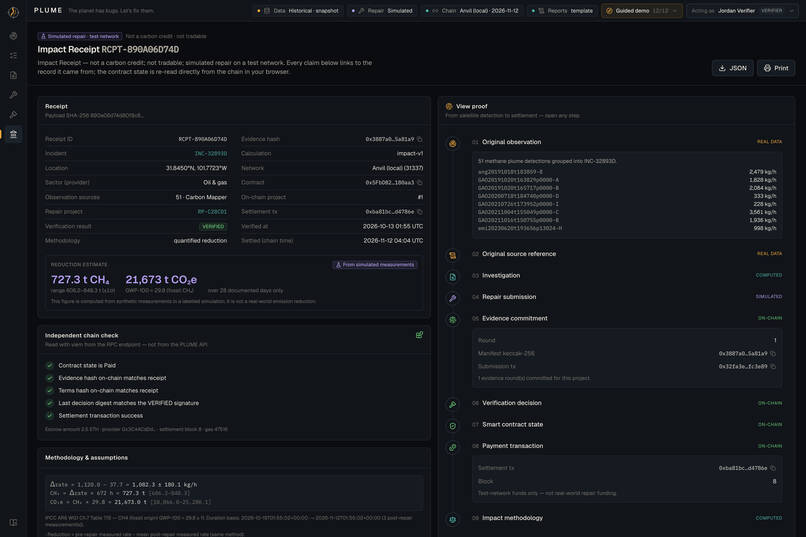The height and width of the screenshot is (537, 806).
Task: Click the Original observation step icon
Action: [x=452, y=143]
